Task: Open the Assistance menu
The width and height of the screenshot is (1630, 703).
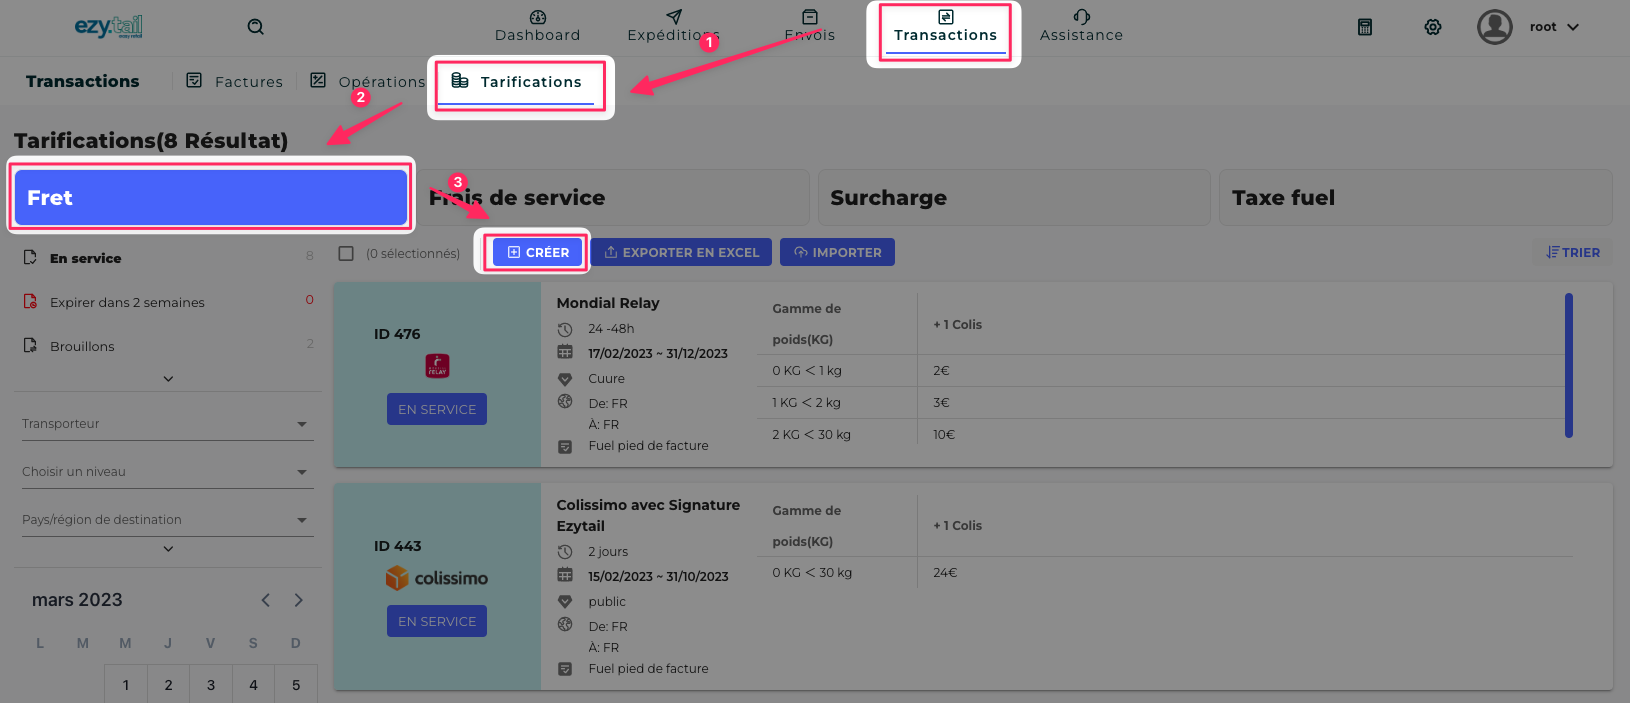Action: 1081,27
